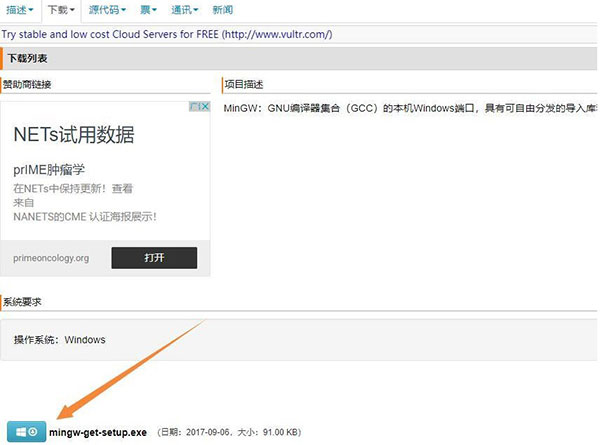Viewport: 600px width, 445px height.
Task: Click the prIME肿瘤学 ad subtitle
Action: [49, 170]
